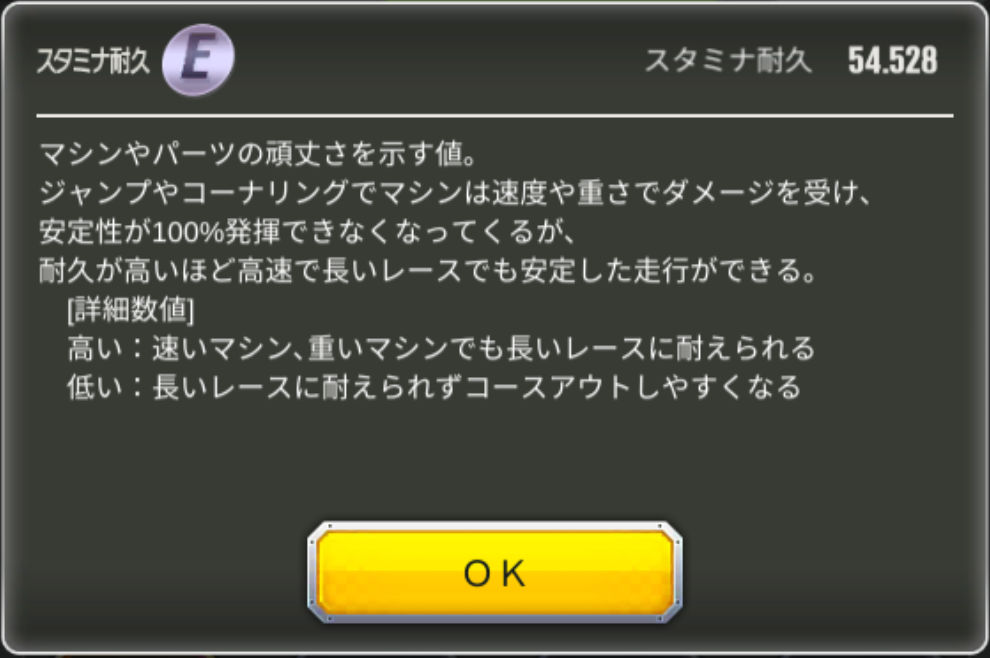The width and height of the screenshot is (990, 658).
Task: Click the yellow OK button
Action: point(494,572)
